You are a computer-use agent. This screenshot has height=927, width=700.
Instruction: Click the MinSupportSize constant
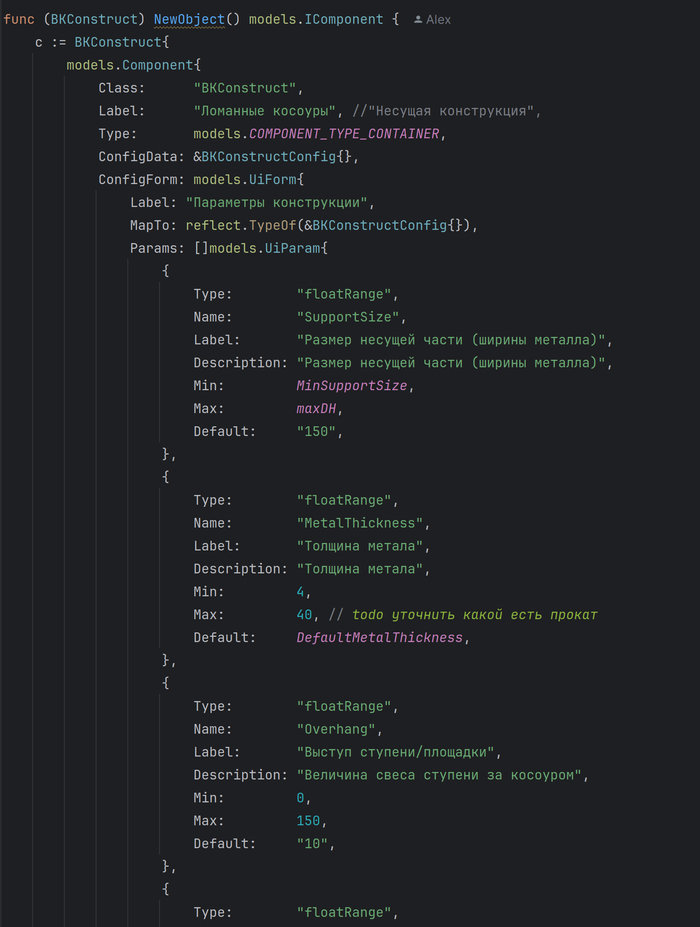[x=355, y=385]
